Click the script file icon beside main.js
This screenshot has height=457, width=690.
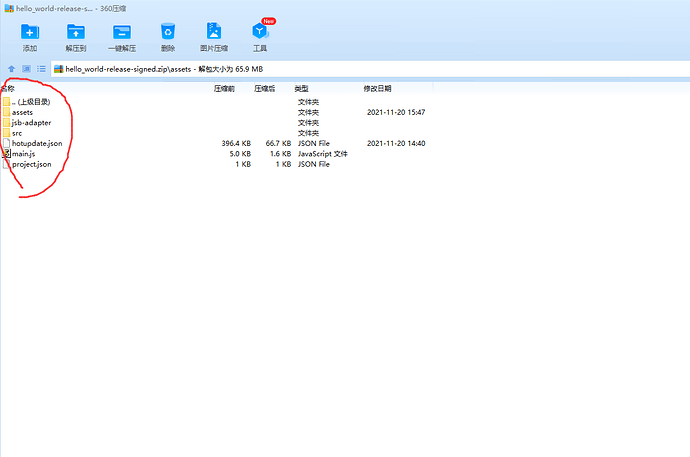coord(6,154)
